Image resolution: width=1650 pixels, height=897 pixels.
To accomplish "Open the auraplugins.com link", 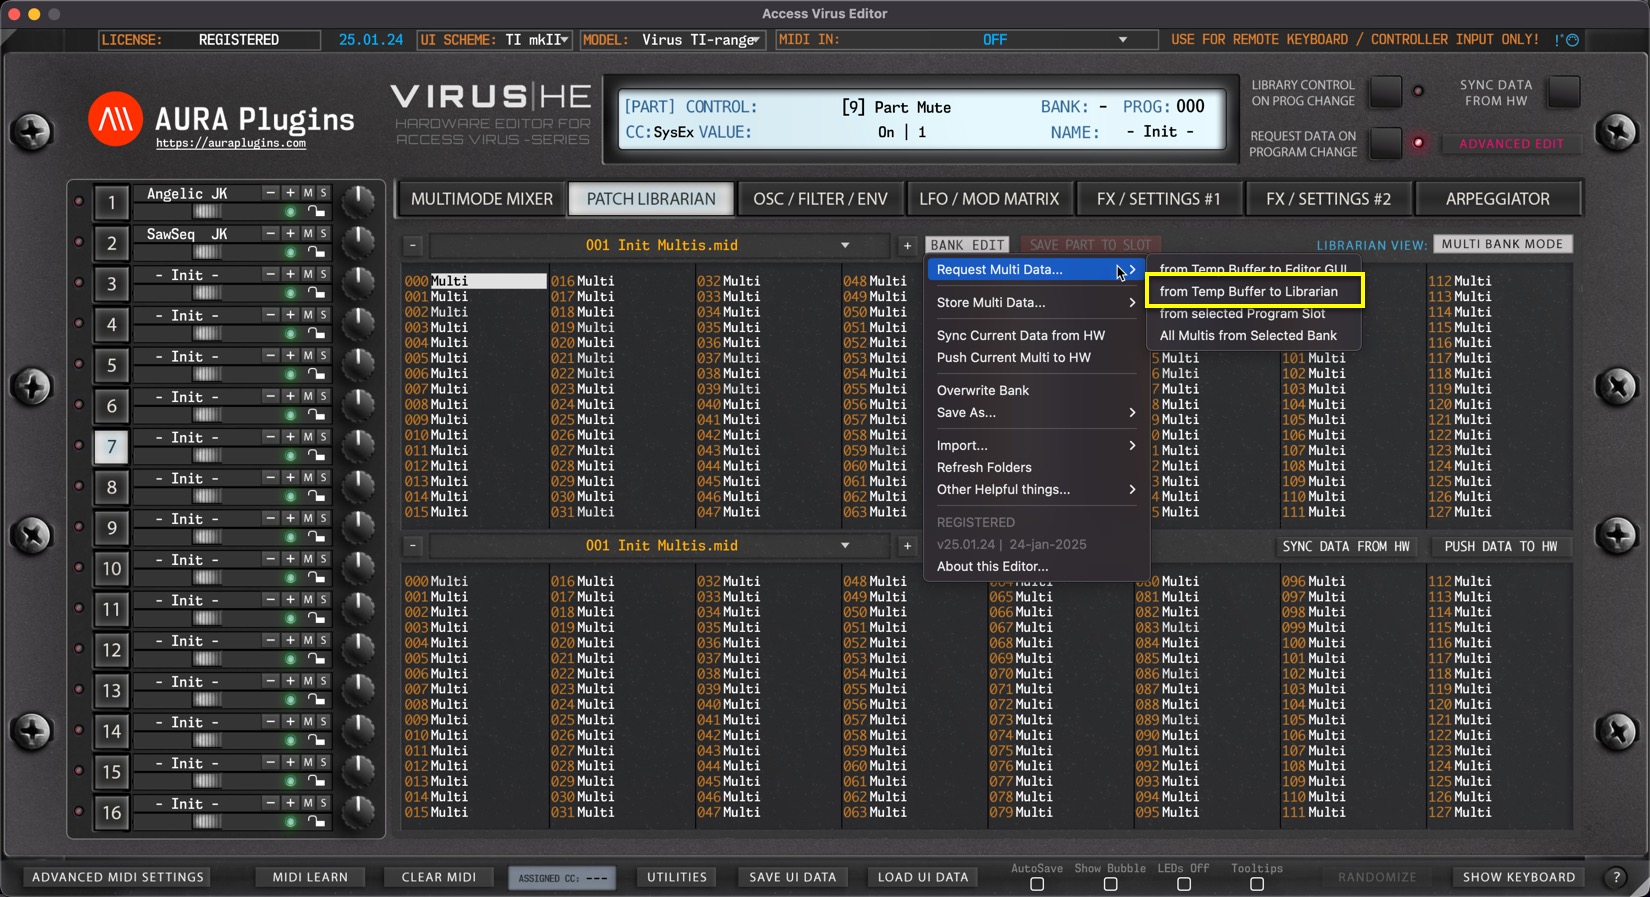I will tap(231, 144).
